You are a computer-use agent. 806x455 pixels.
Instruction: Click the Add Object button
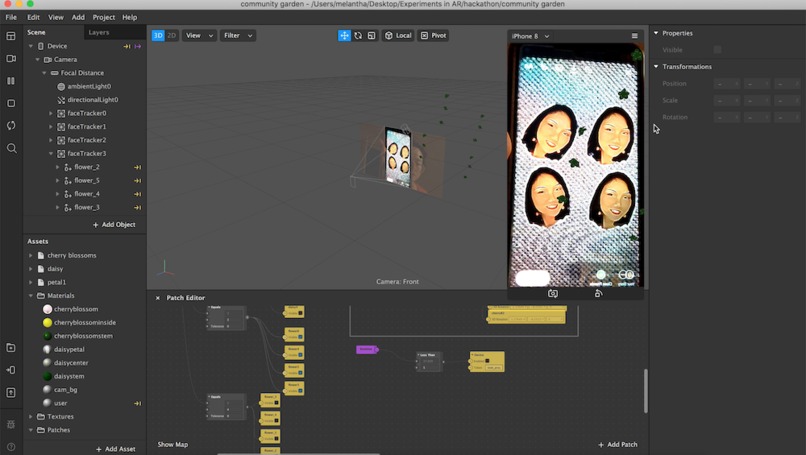[114, 225]
